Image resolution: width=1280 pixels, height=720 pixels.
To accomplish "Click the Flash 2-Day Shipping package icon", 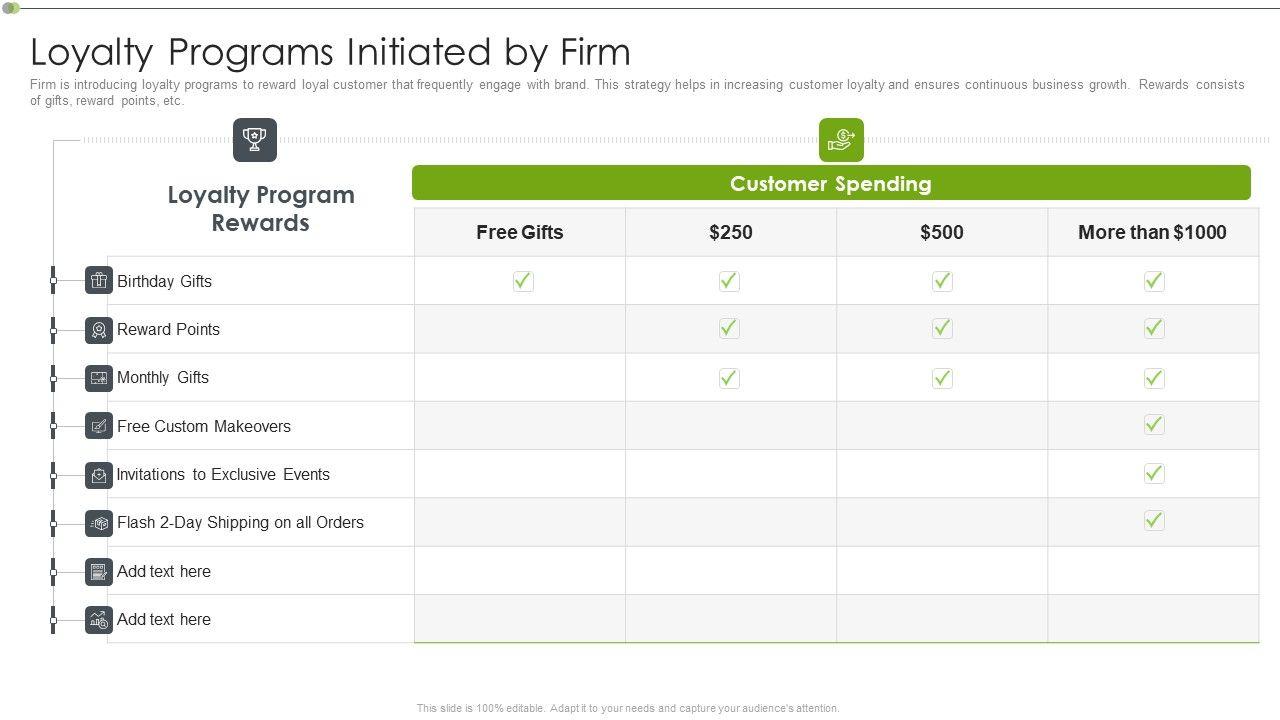I will [x=98, y=523].
